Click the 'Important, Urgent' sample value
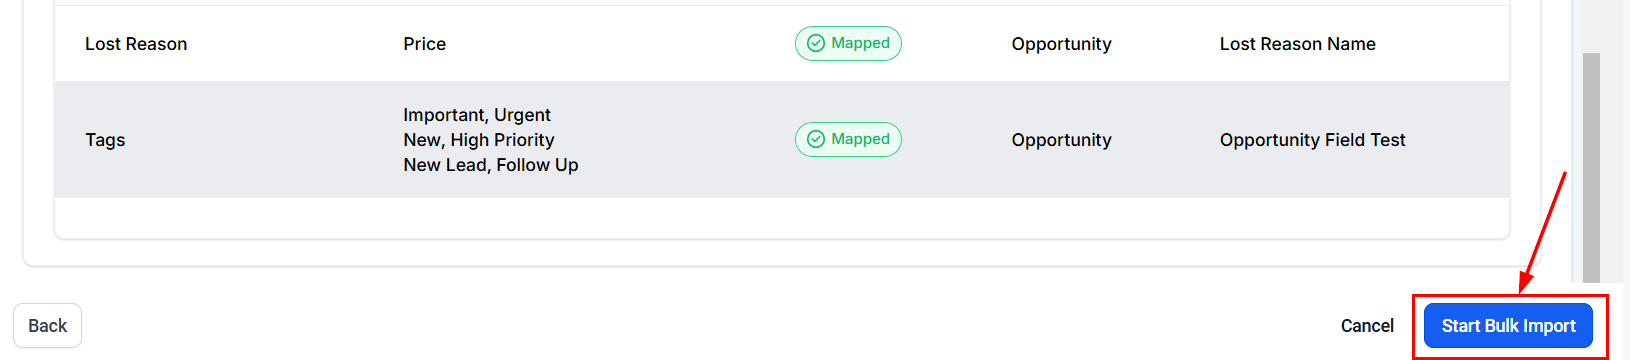Screen dimensions: 1630x360 pos(477,115)
